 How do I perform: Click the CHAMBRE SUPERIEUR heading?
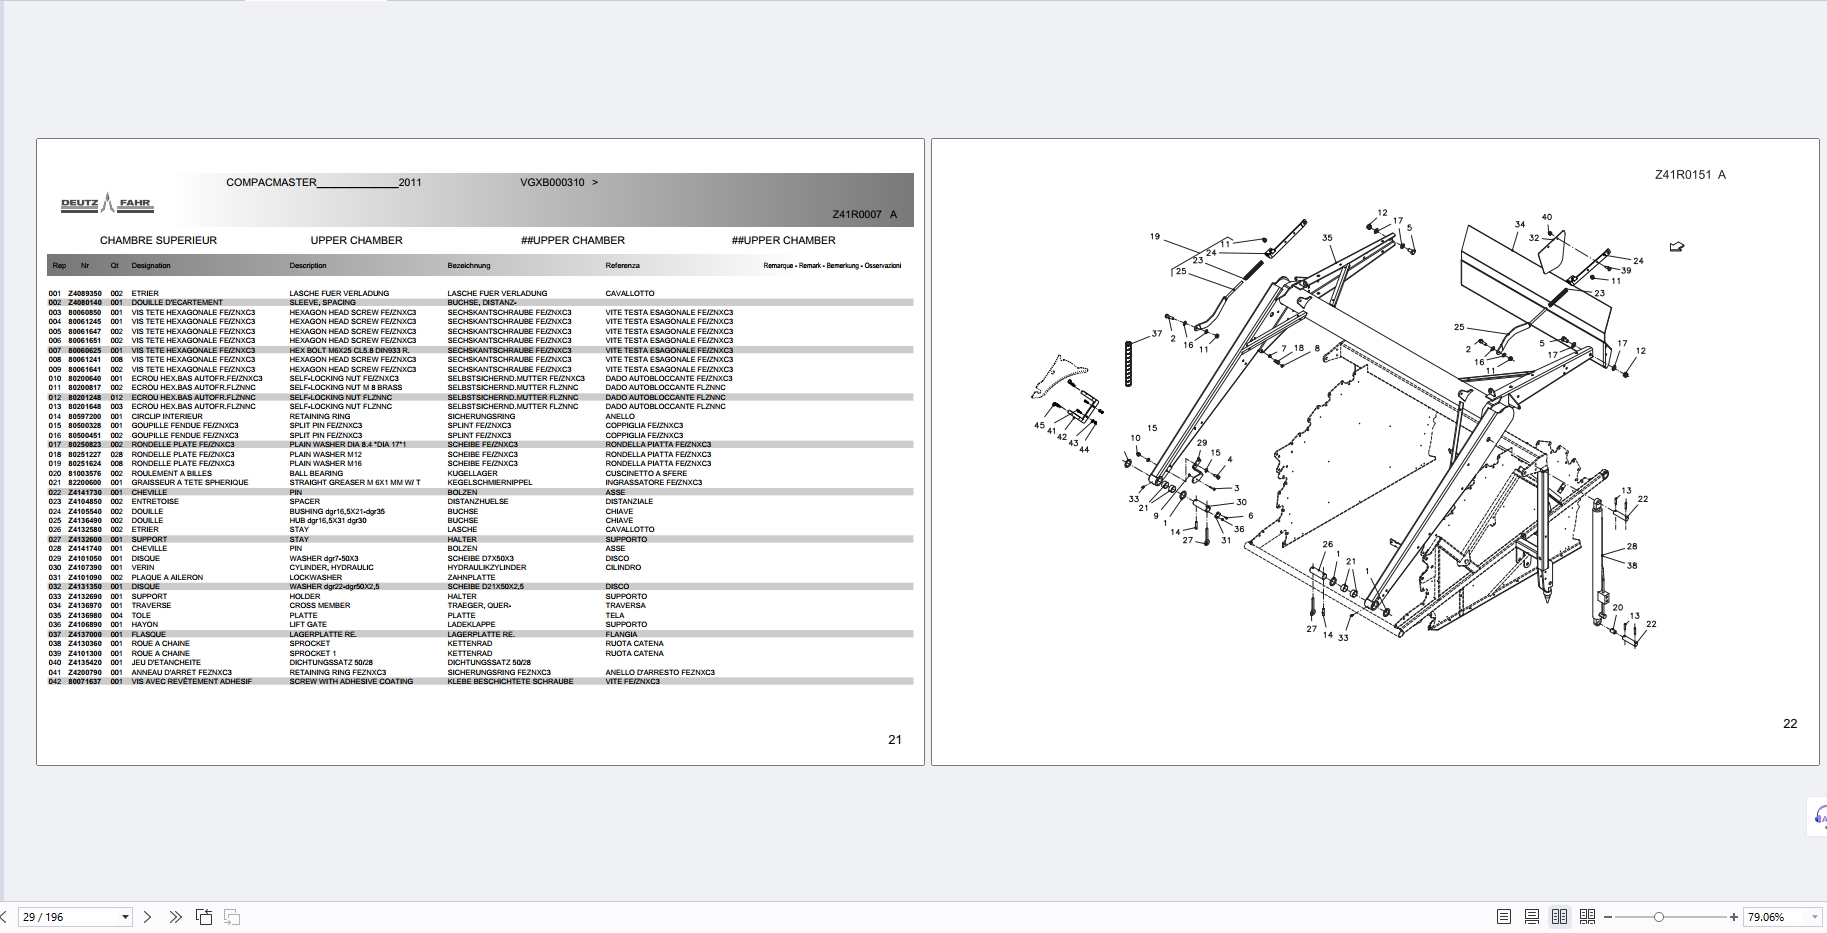158,240
